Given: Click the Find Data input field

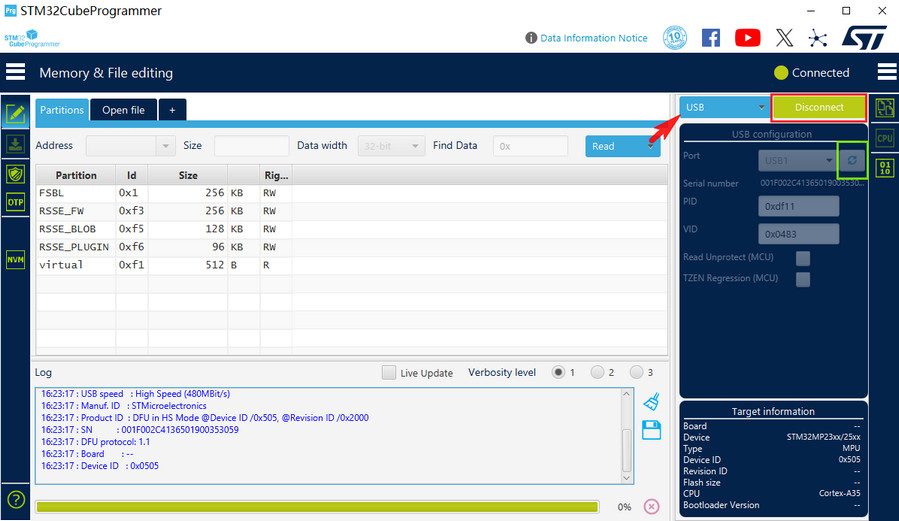Looking at the screenshot, I should [530, 146].
